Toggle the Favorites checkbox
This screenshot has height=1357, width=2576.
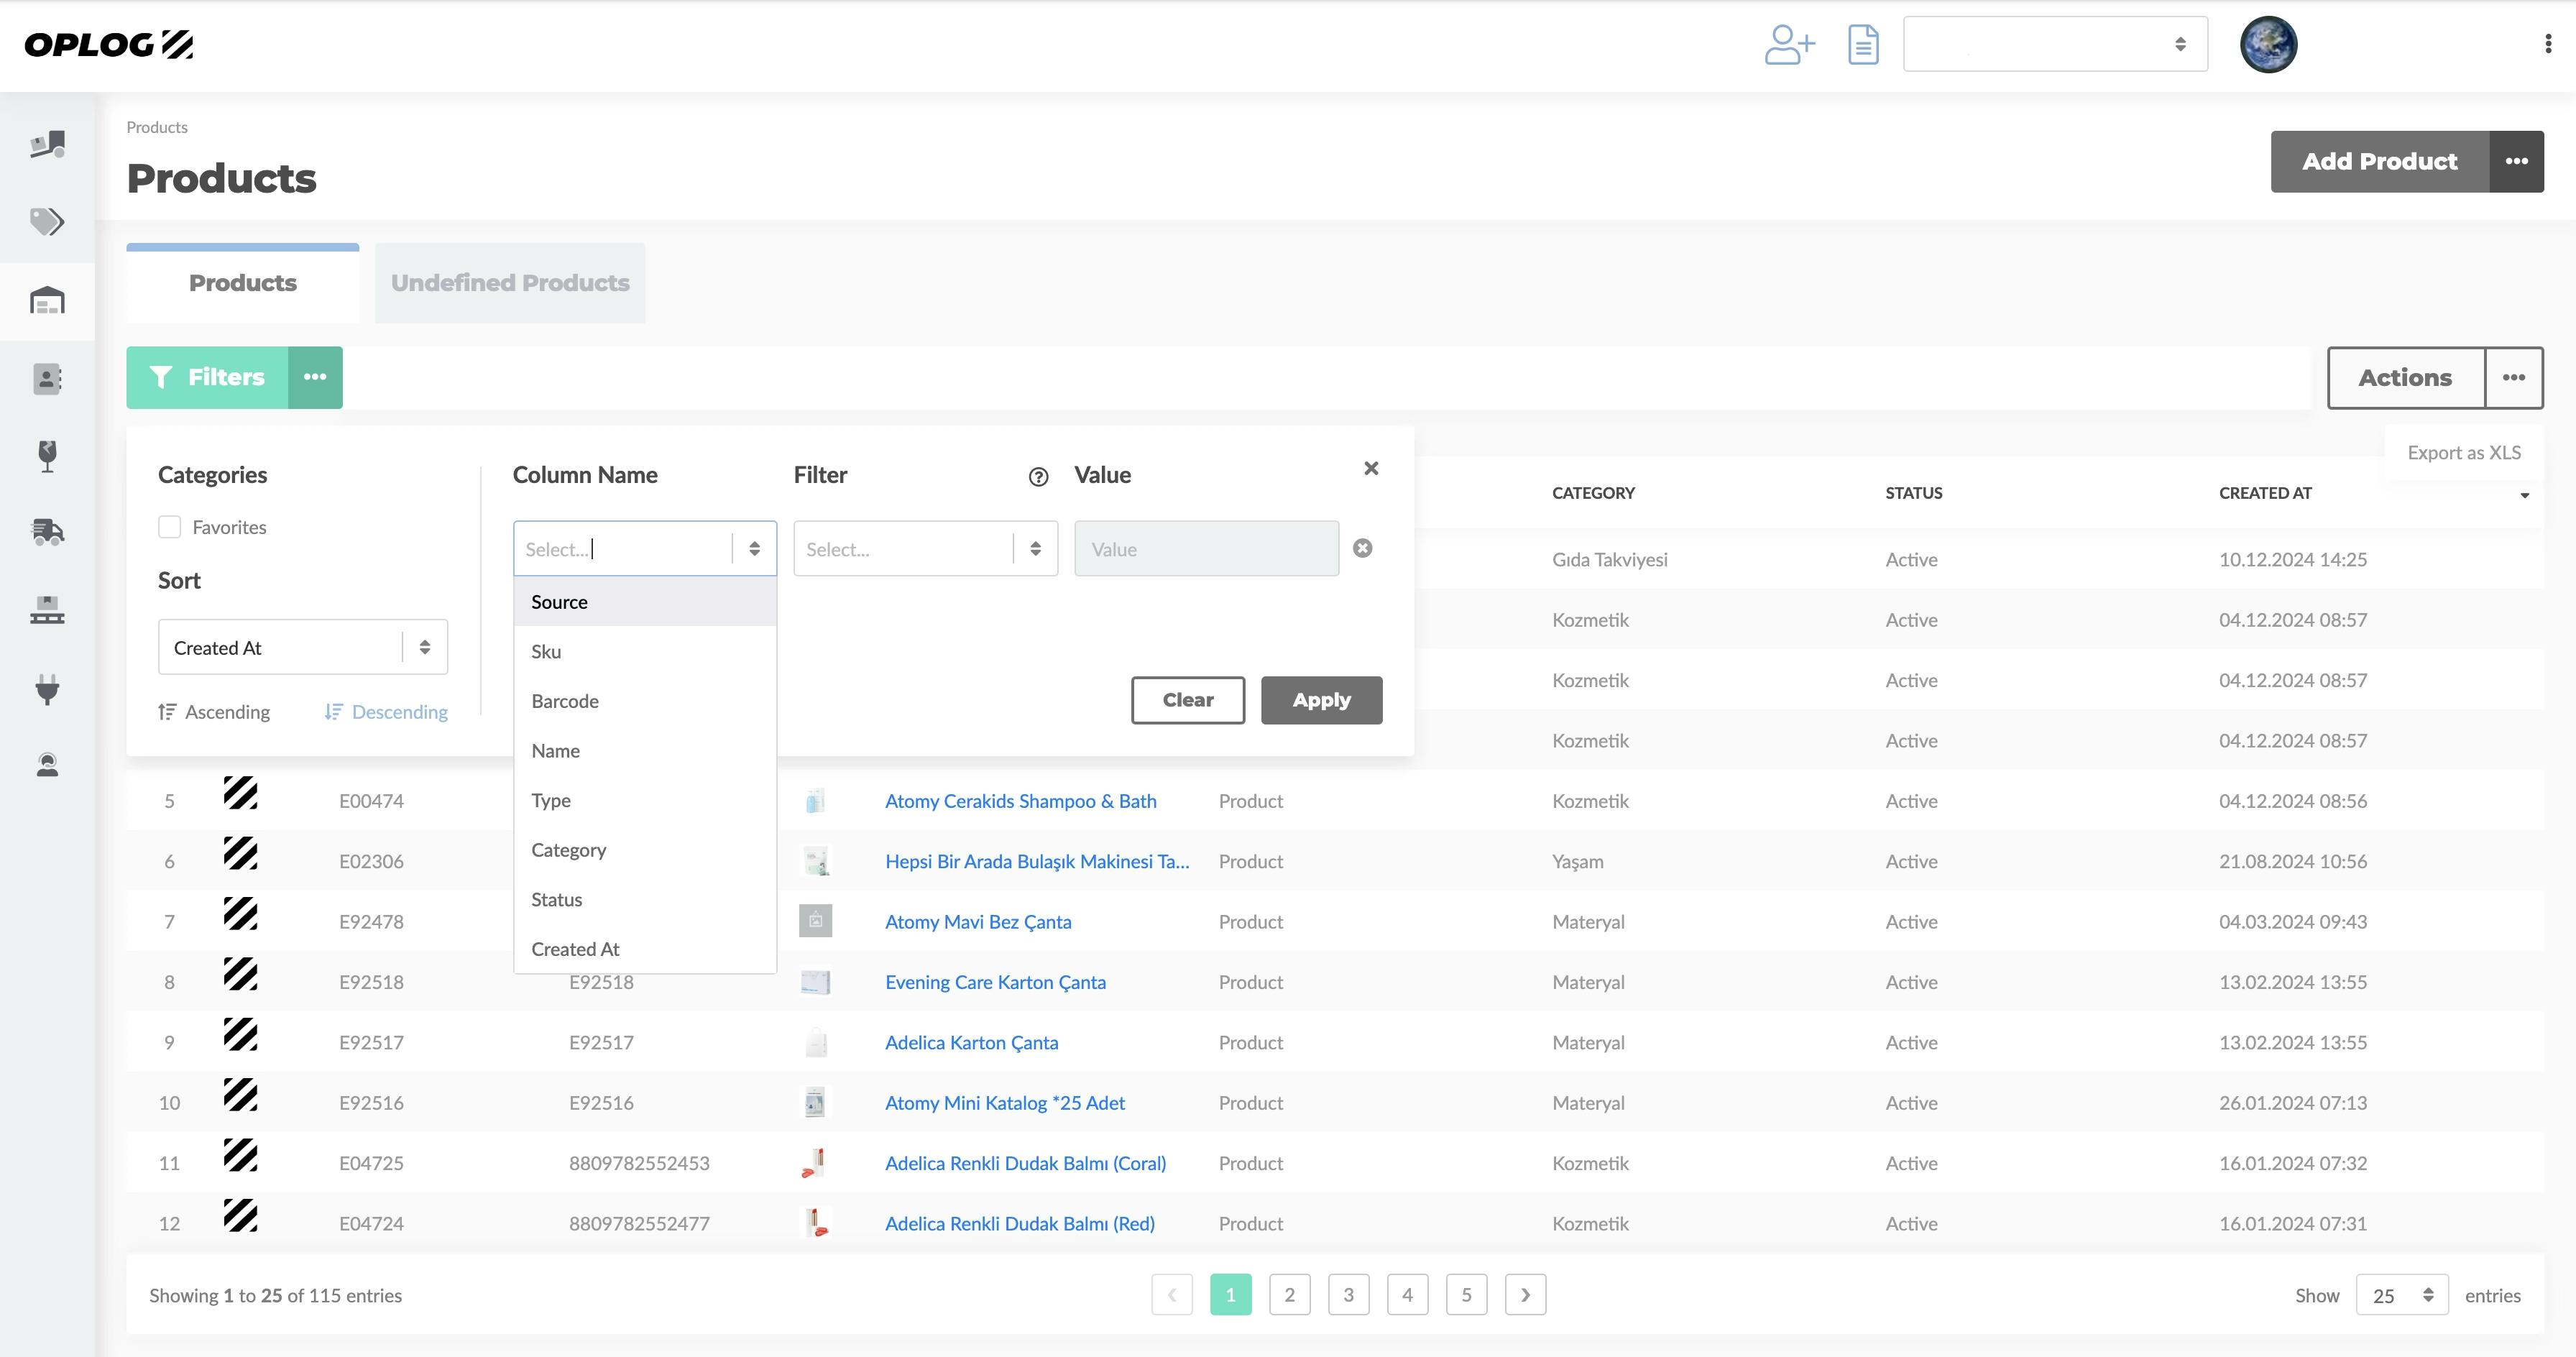pyautogui.click(x=170, y=527)
